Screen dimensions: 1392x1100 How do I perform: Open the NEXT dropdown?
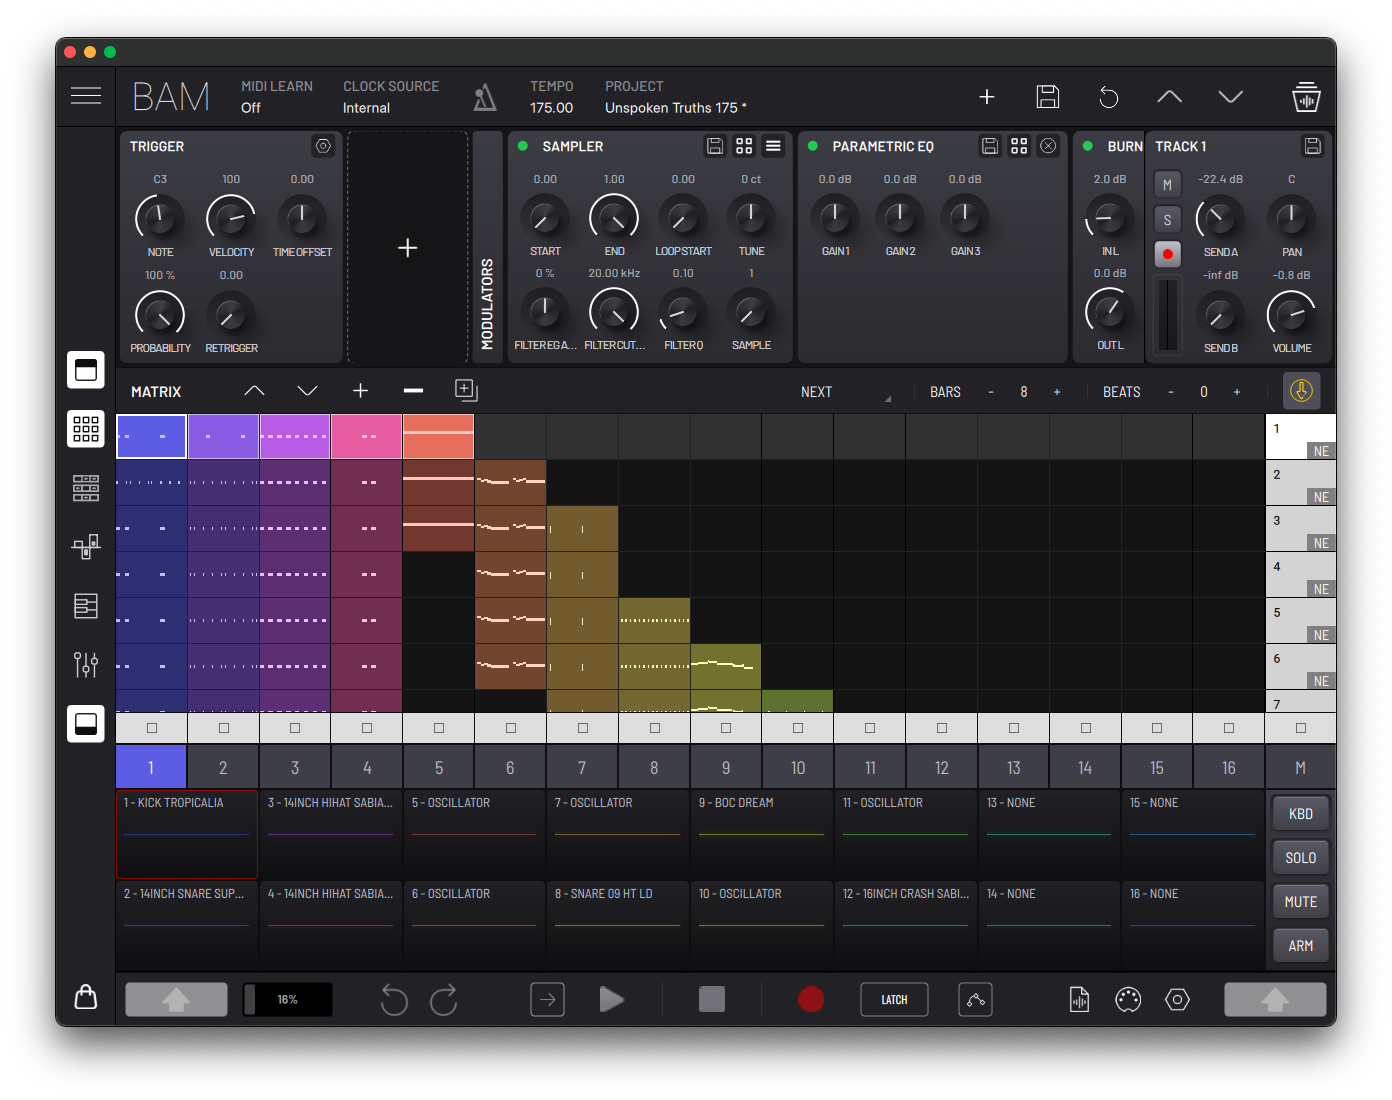click(x=846, y=392)
